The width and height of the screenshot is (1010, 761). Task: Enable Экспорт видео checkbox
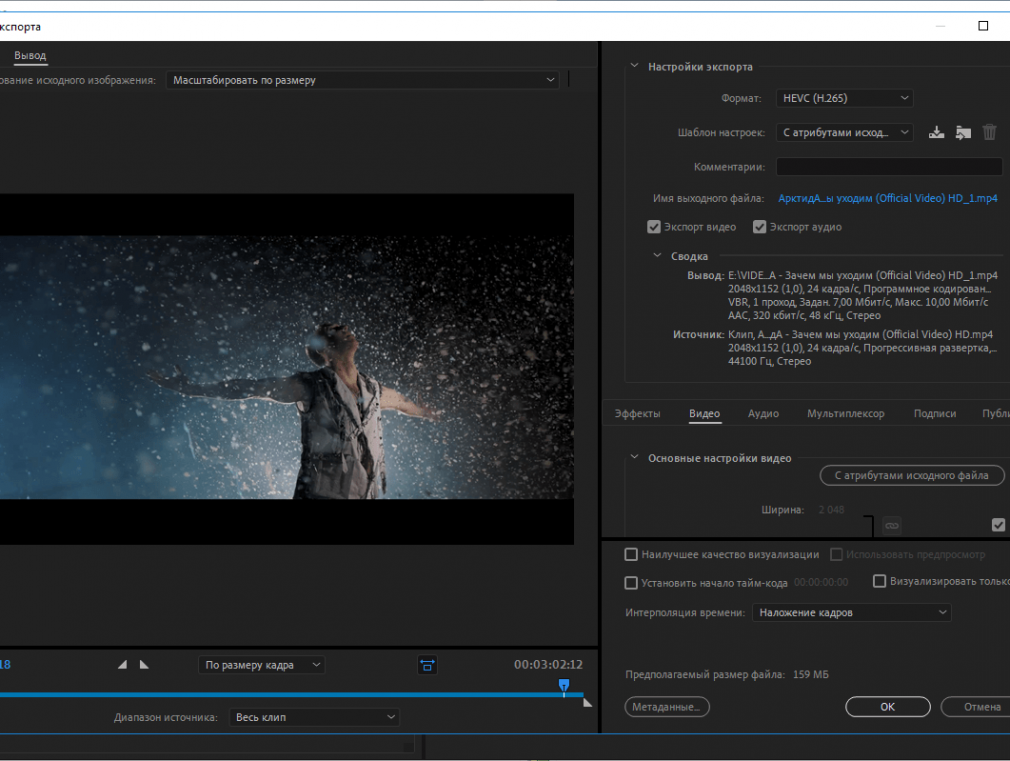point(654,227)
